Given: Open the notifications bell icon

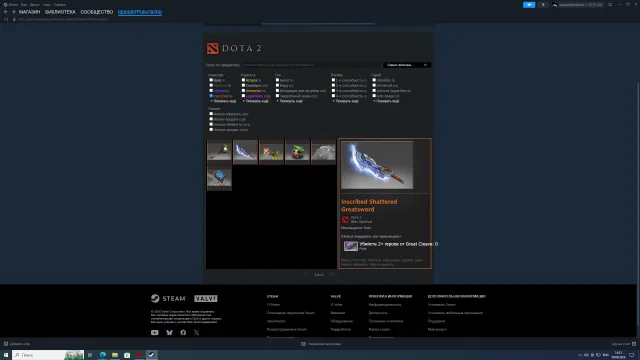Looking at the screenshot, I should tap(543, 5).
